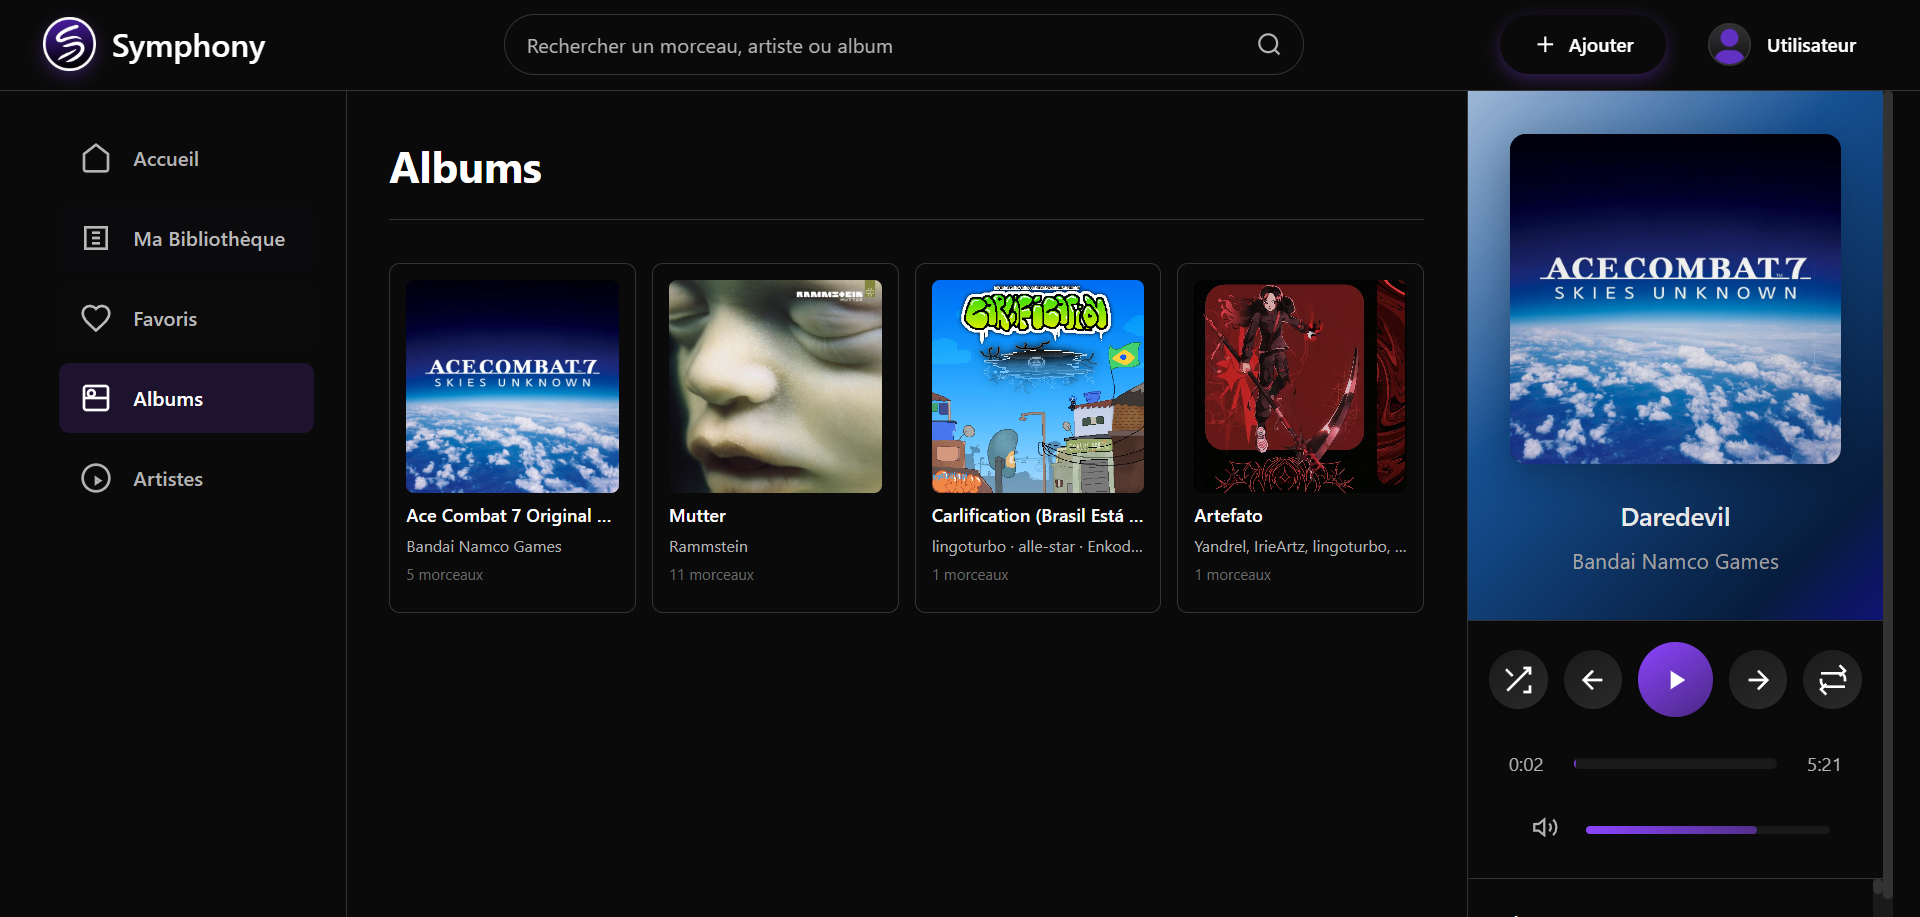Click the search magnifier icon
1920x917 pixels.
1268,45
